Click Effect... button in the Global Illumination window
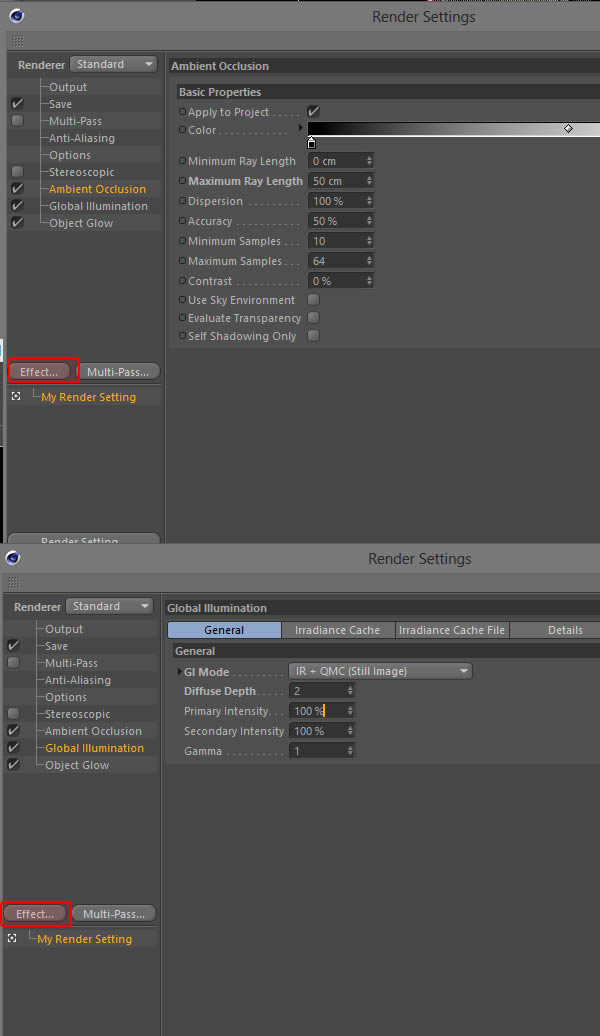The image size is (600, 1036). pos(35,914)
